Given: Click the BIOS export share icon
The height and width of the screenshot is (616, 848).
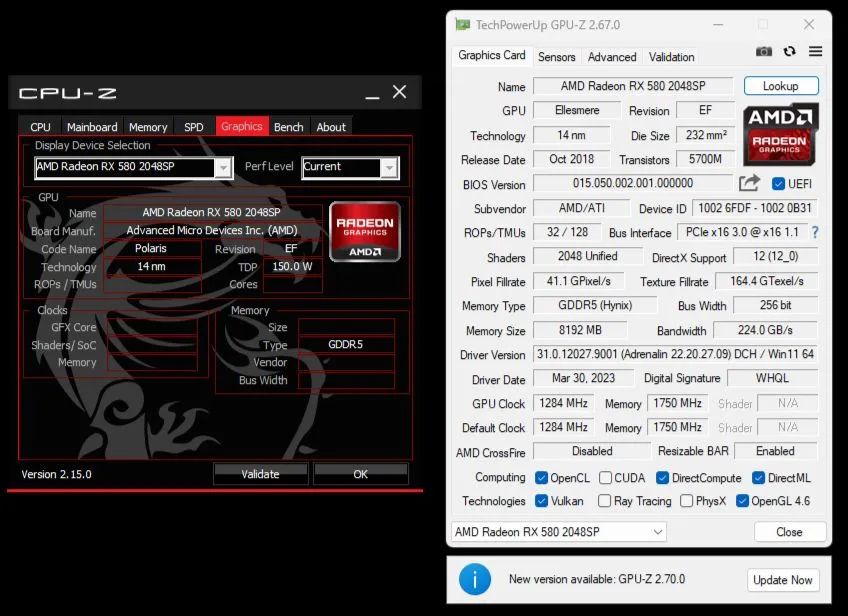Looking at the screenshot, I should pyautogui.click(x=749, y=183).
